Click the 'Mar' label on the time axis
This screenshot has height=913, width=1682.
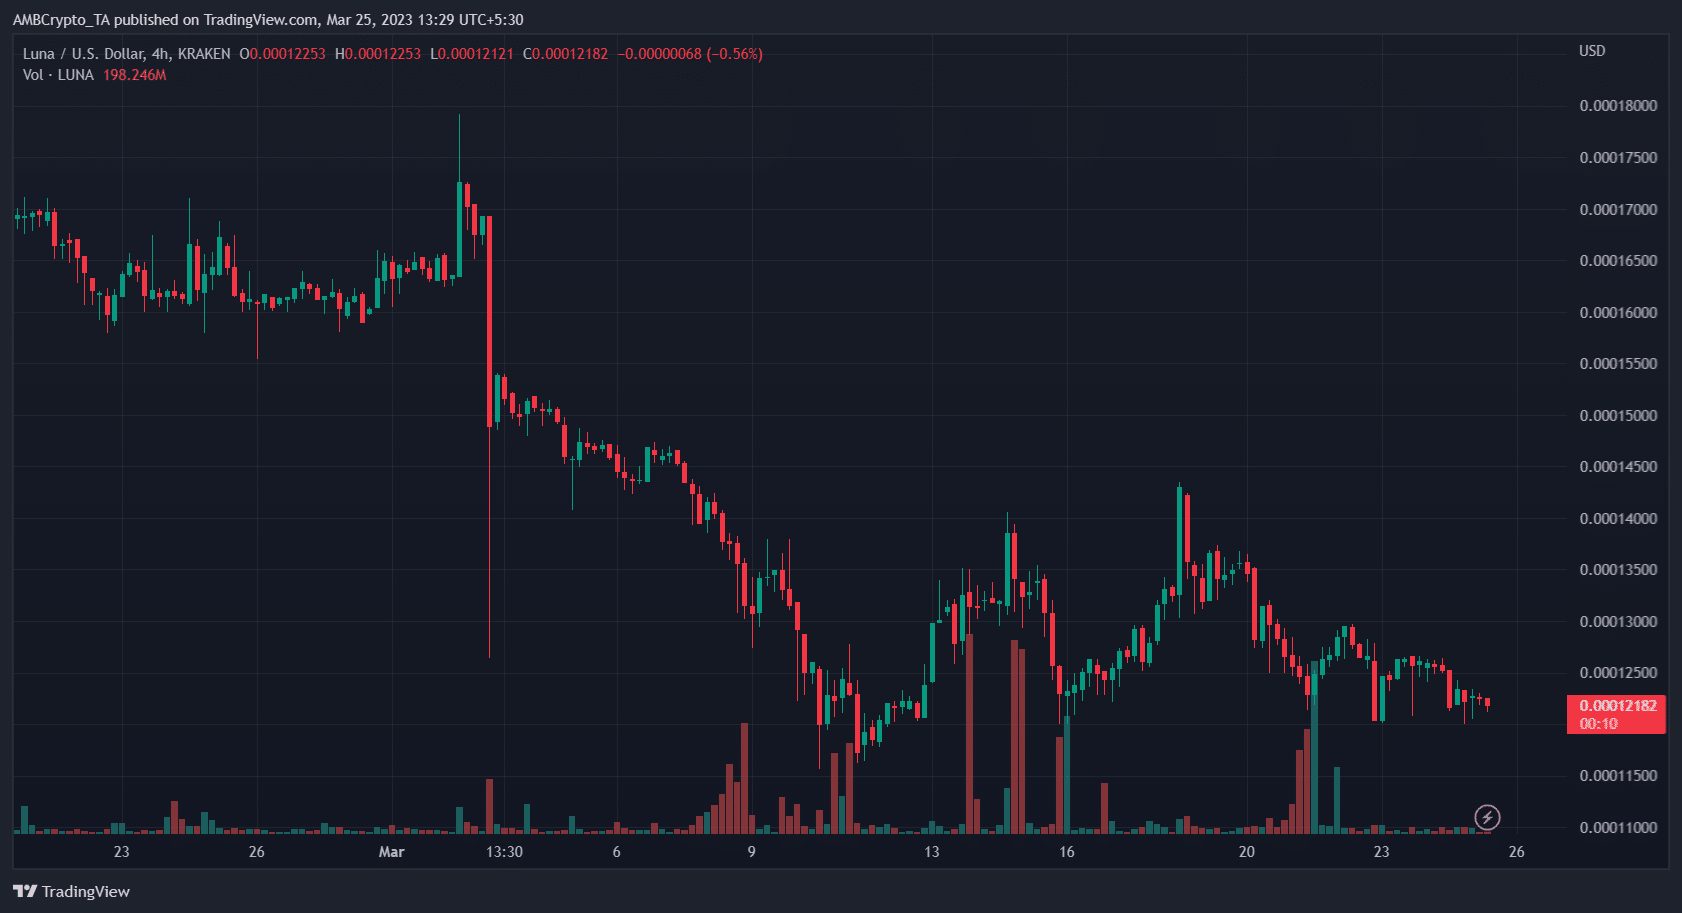pos(391,852)
